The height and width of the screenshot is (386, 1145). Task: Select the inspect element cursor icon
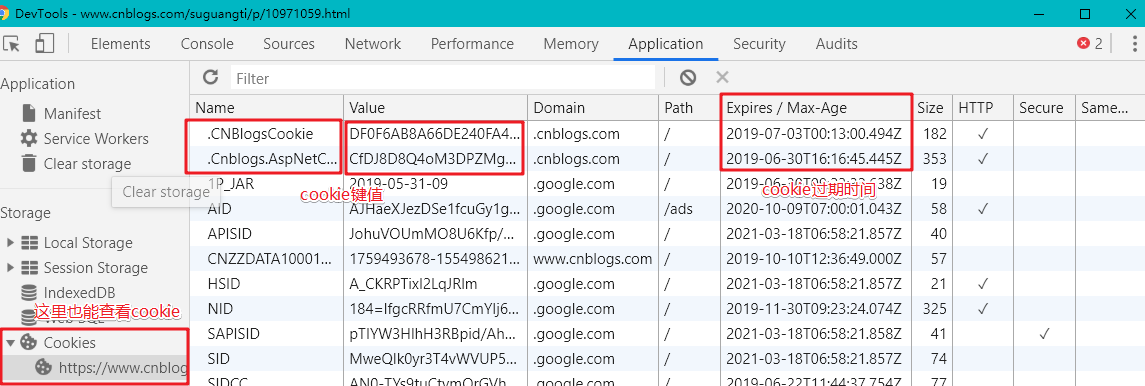[x=12, y=44]
